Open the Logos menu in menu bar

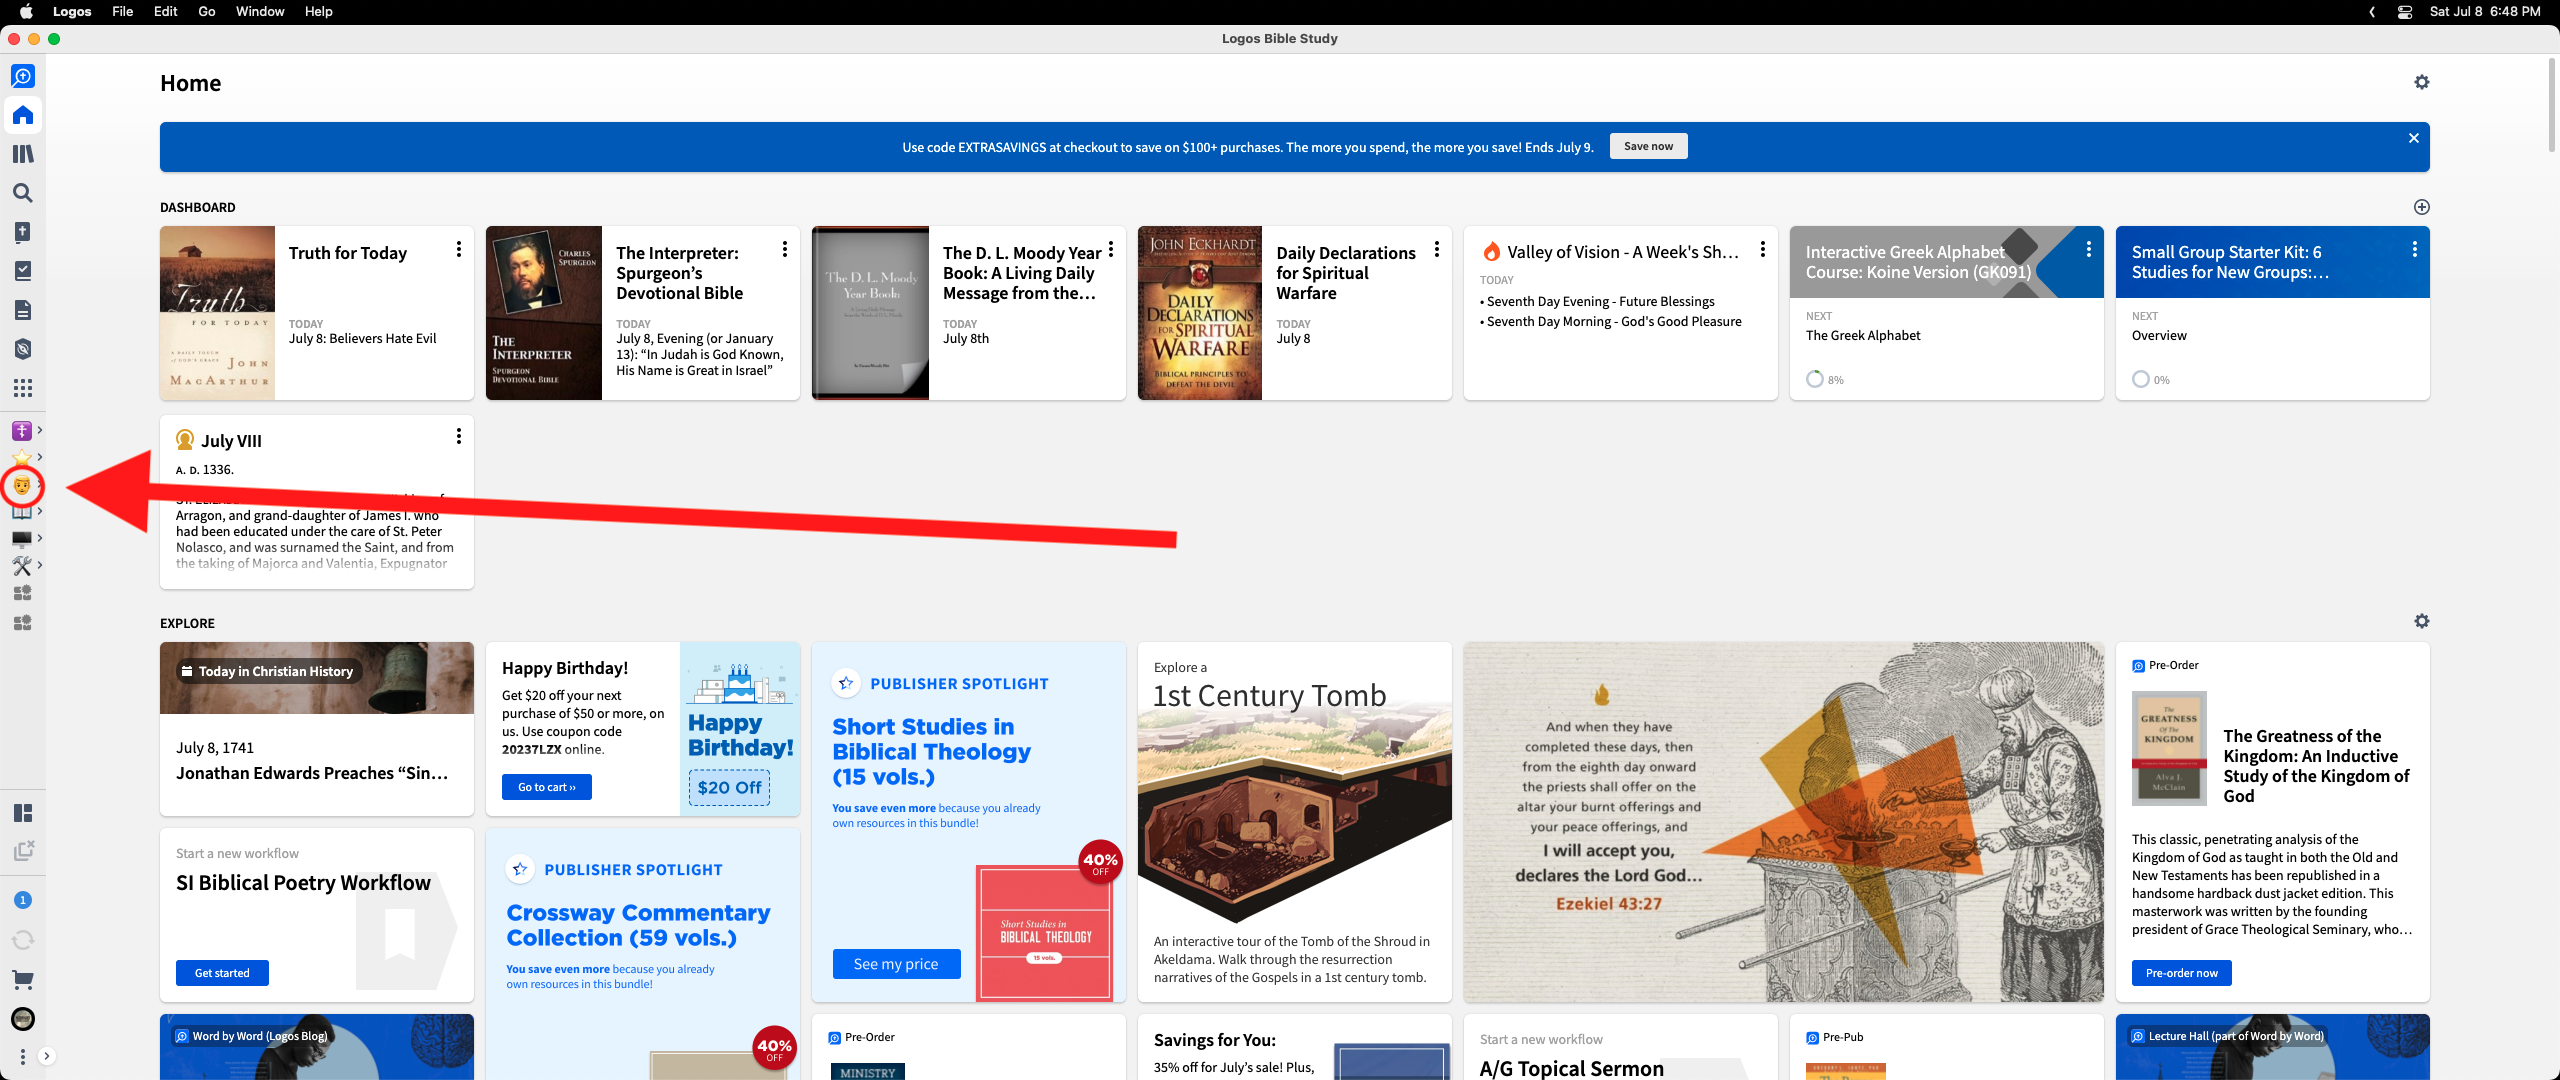click(72, 12)
